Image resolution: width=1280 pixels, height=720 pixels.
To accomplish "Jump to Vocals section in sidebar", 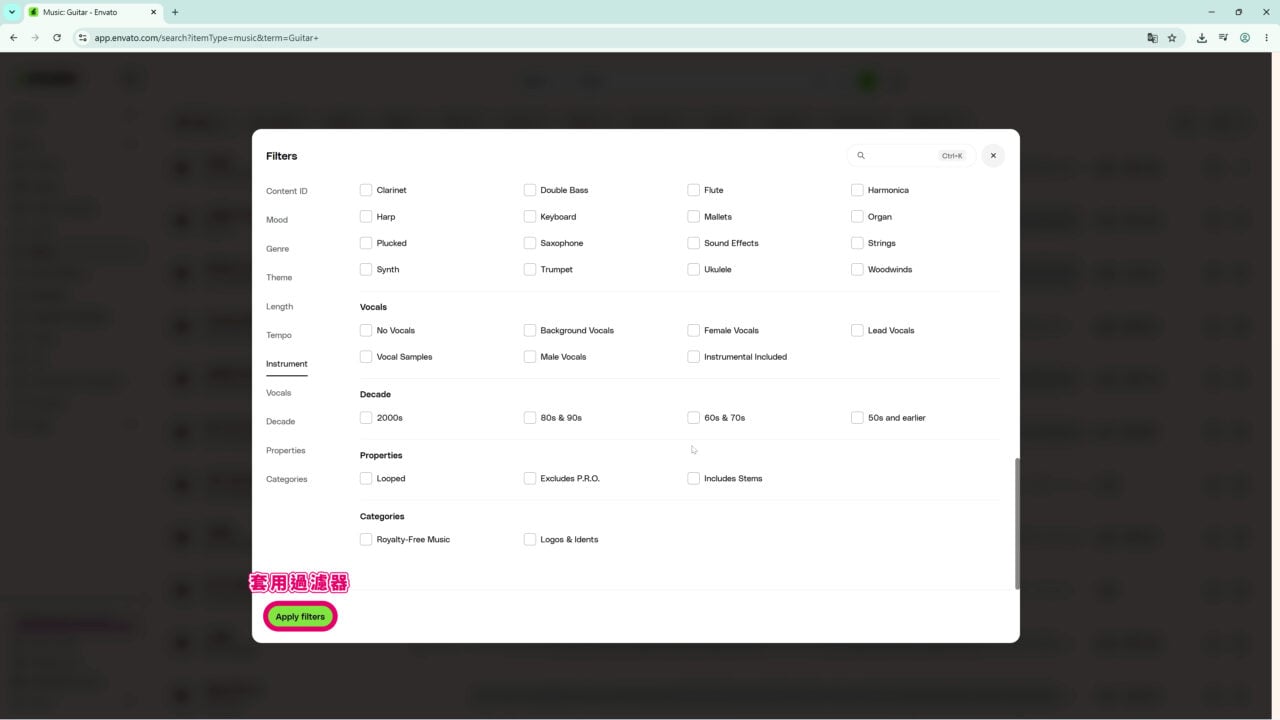I will click(x=279, y=393).
